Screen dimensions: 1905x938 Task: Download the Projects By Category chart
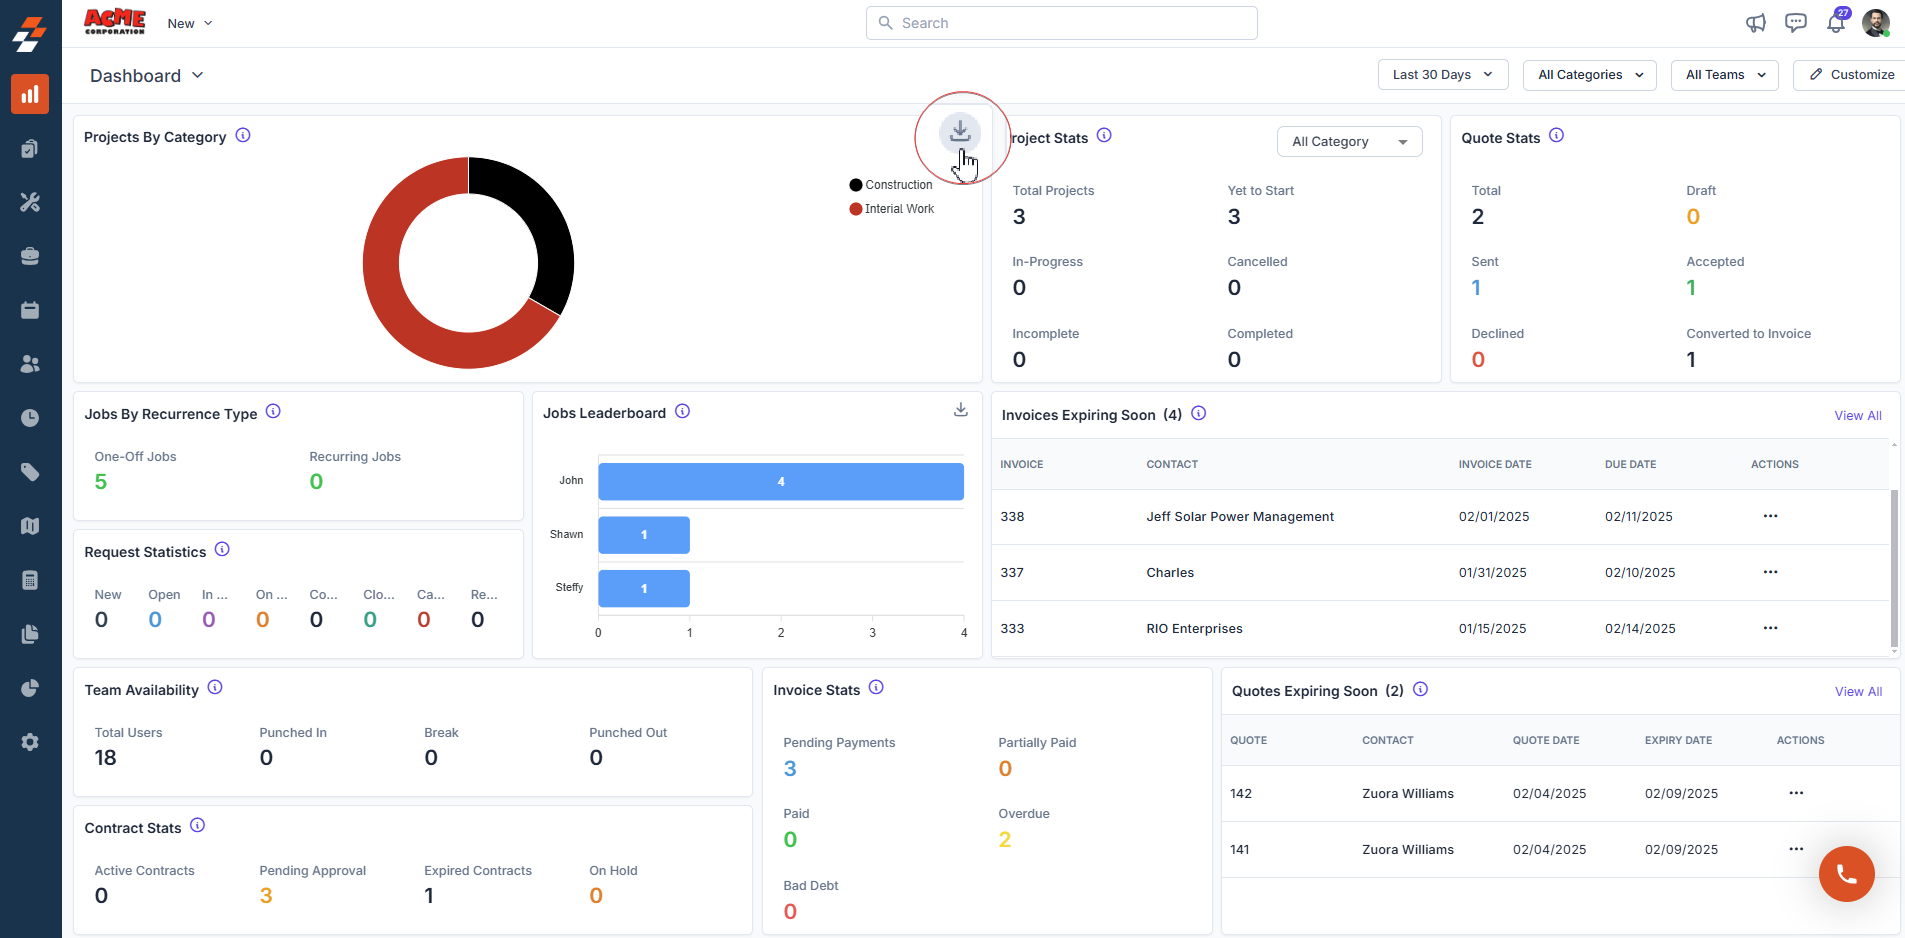(x=960, y=132)
